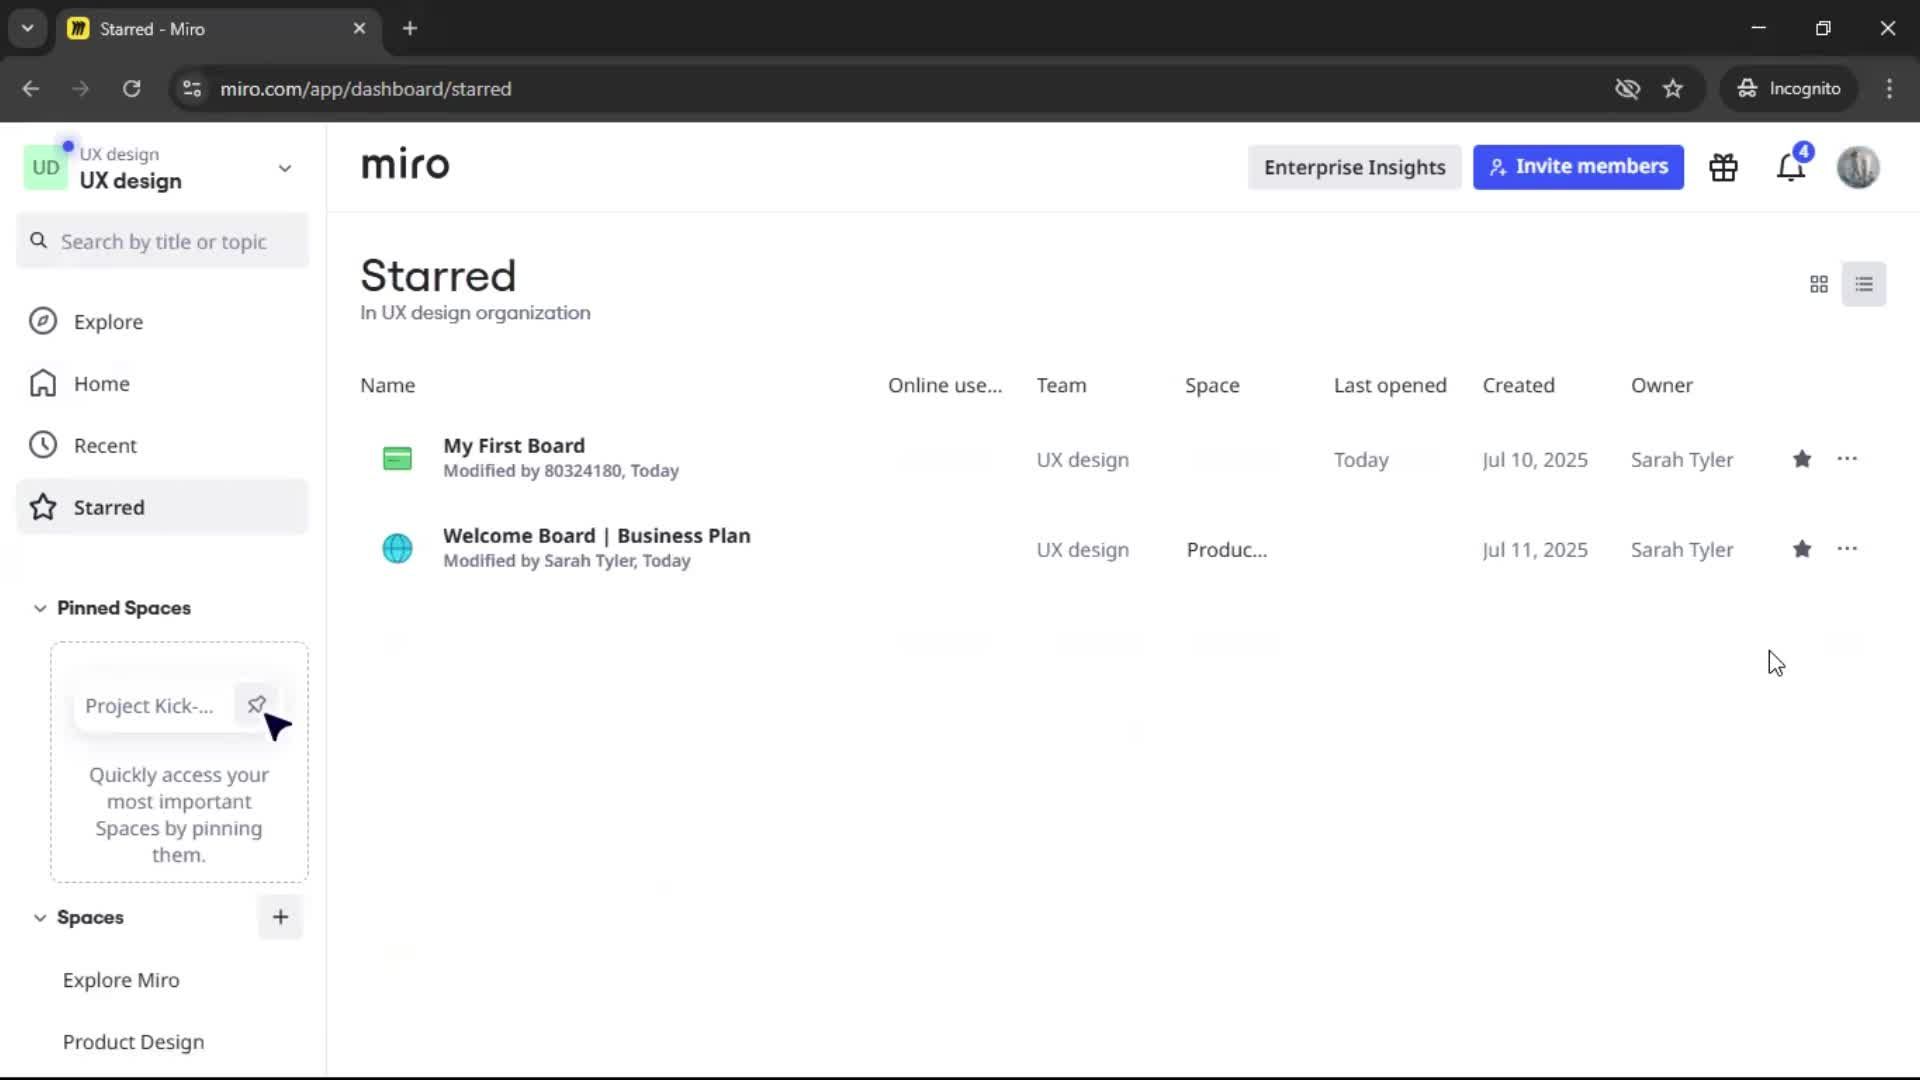Screen dimensions: 1920x1080
Task: Click the site information icon in address bar
Action: point(191,89)
